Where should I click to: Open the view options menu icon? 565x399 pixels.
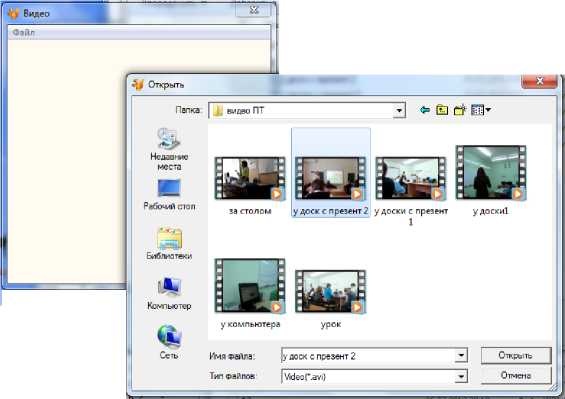click(481, 110)
